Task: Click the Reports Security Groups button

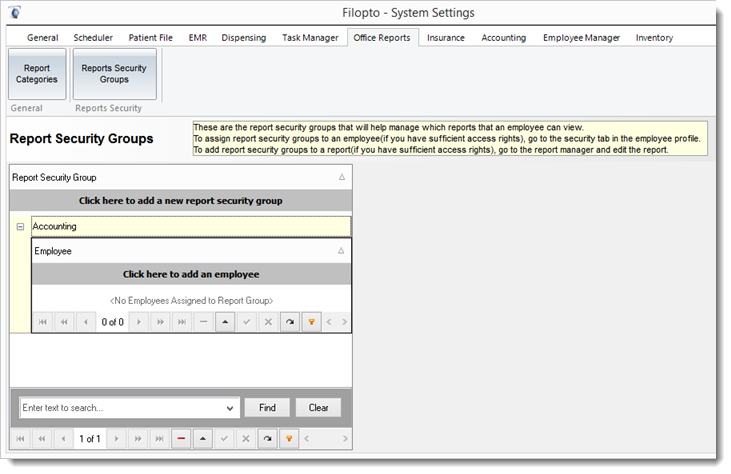Action: click(x=114, y=74)
